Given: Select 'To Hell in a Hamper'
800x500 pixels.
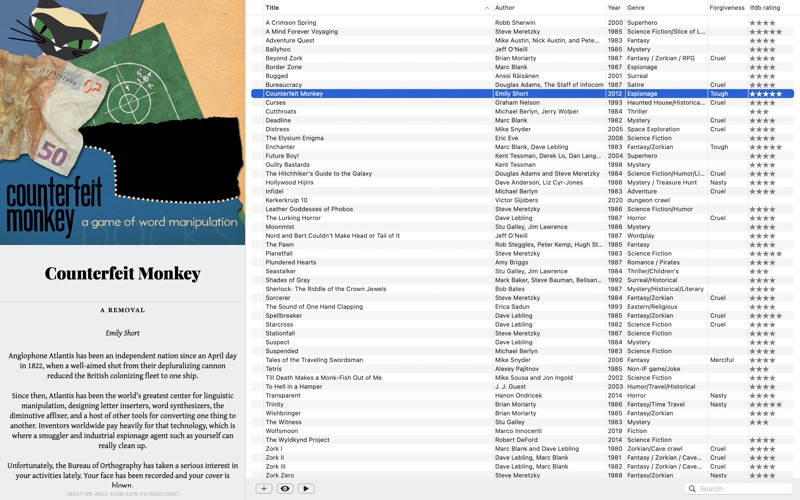Looking at the screenshot, I should 522,387.
